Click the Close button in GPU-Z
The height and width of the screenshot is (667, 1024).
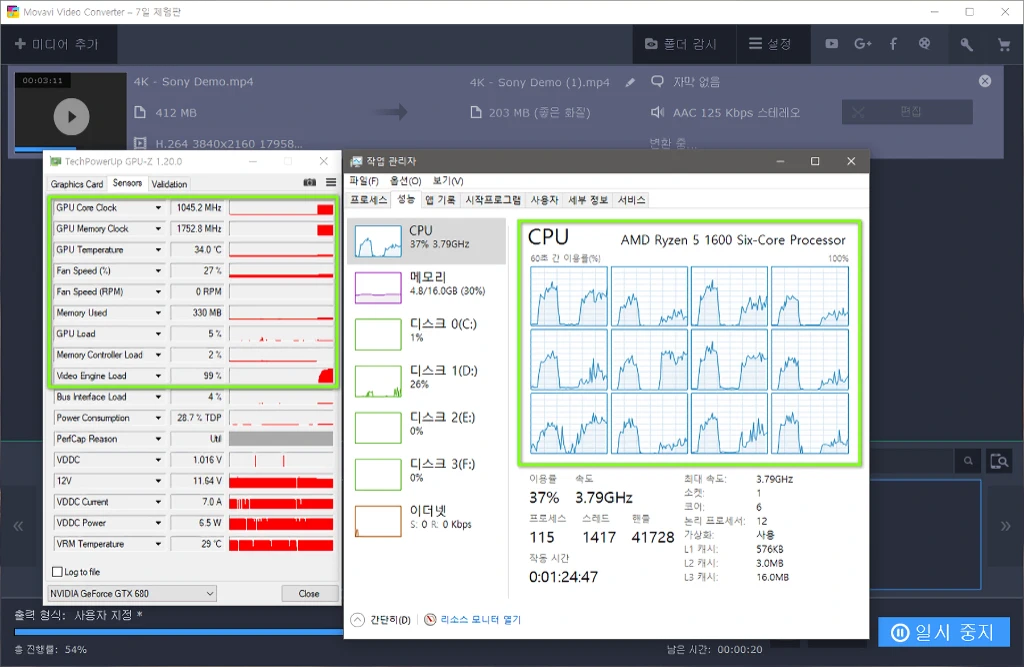[x=309, y=593]
